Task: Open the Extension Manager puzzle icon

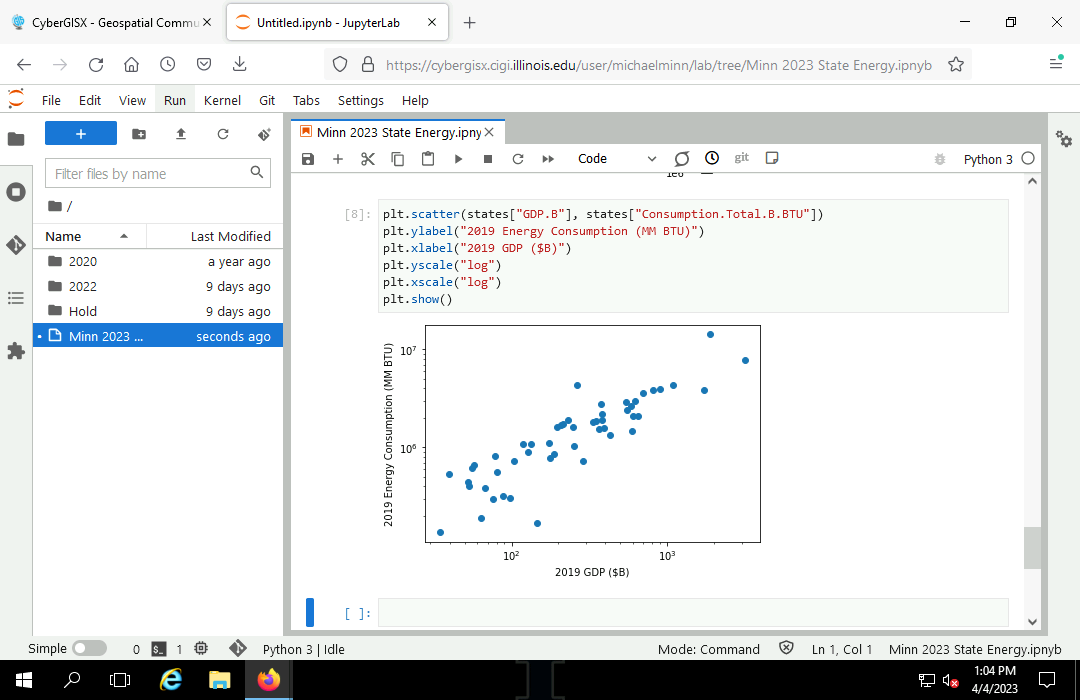Action: coord(16,351)
